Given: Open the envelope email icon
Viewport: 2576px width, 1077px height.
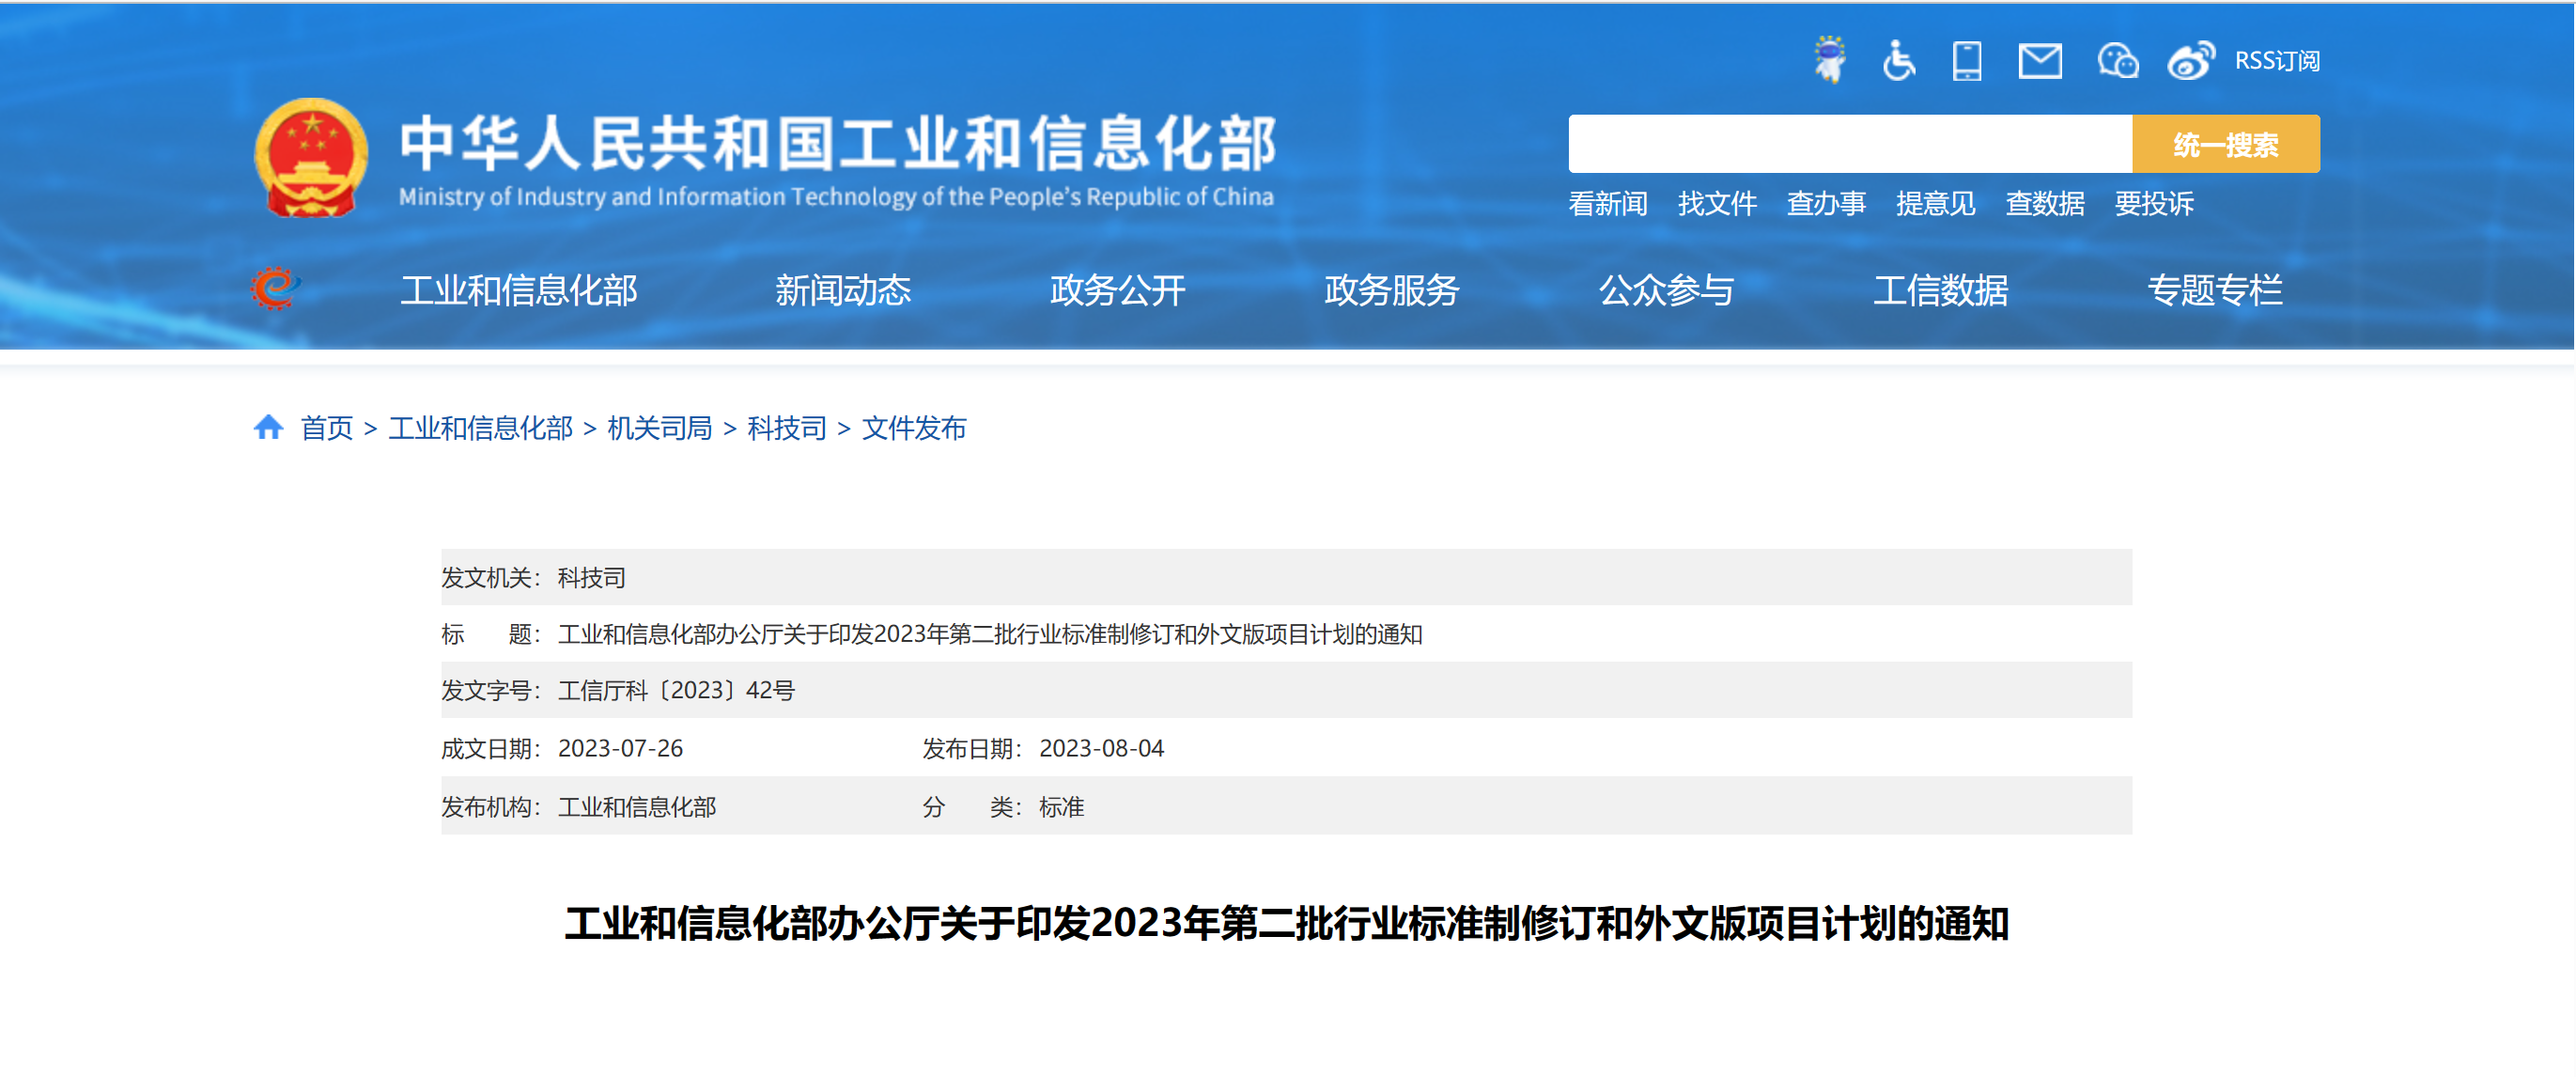Looking at the screenshot, I should pos(2040,60).
